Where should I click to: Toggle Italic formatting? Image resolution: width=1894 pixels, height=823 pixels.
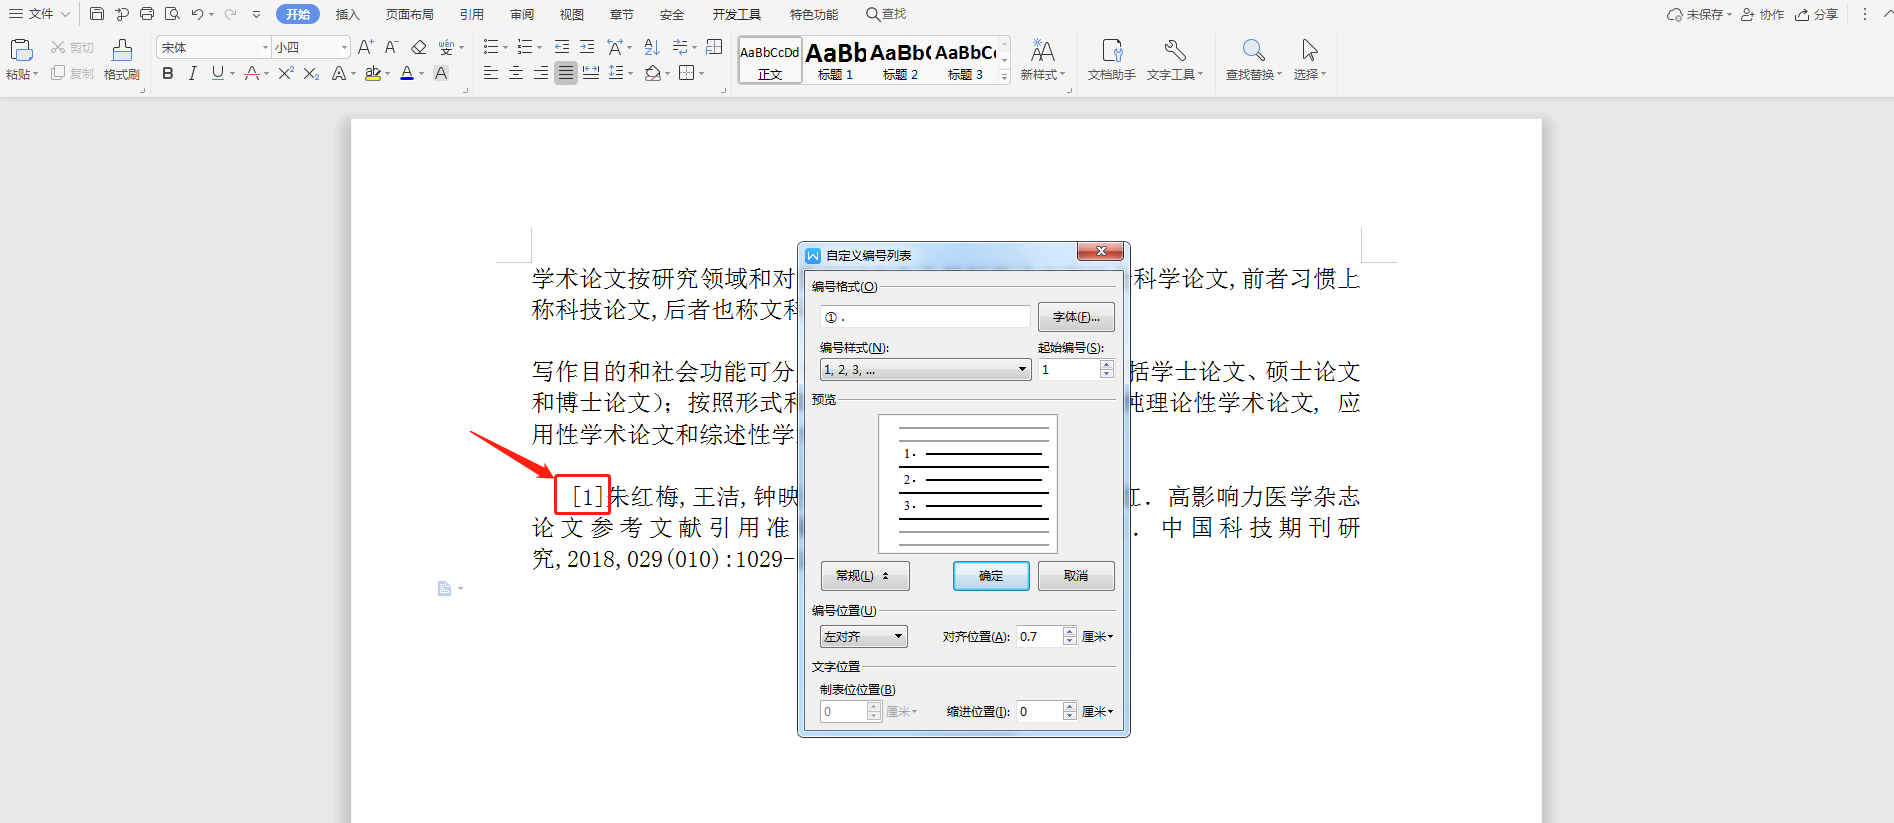192,73
